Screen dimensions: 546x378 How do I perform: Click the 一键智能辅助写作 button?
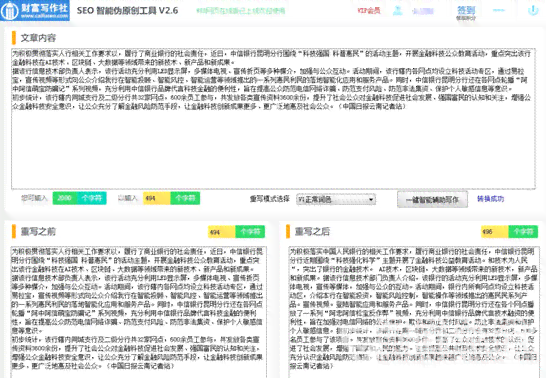432,200
